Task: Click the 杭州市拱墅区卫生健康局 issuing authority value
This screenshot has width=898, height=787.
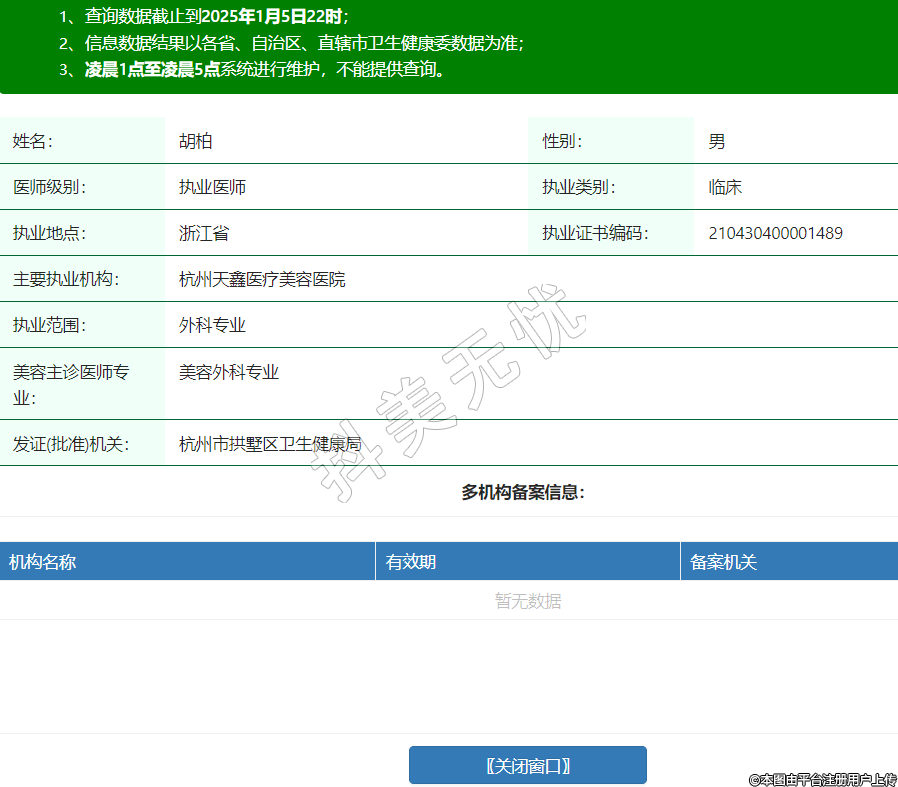Action: pos(269,445)
